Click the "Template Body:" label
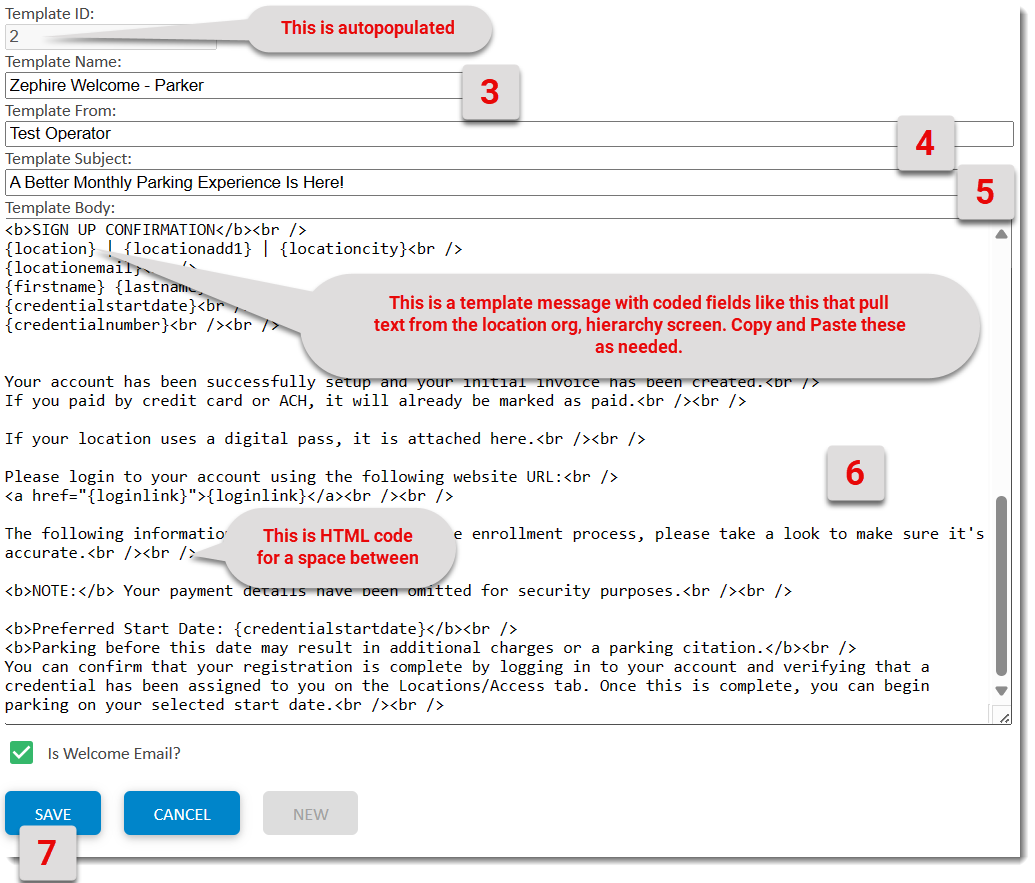Screen dimensions: 1035x883 [60, 208]
